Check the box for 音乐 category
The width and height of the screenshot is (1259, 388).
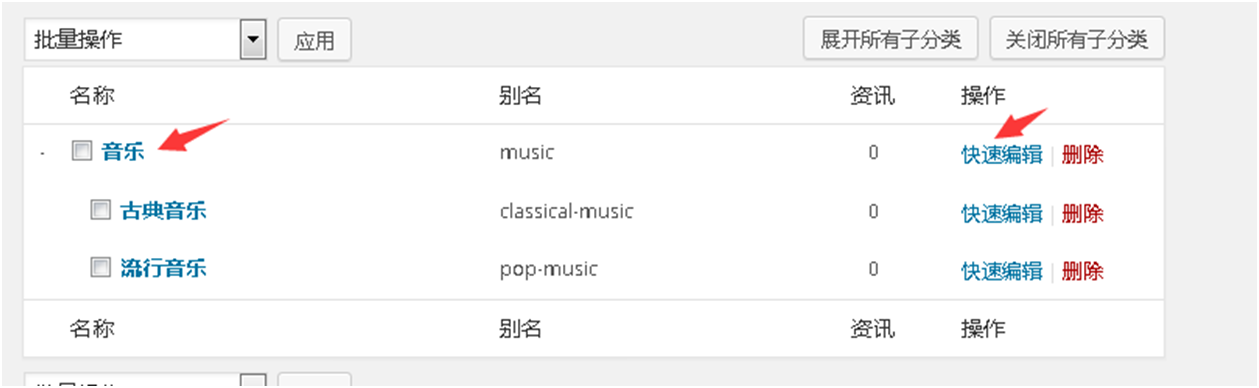pyautogui.click(x=81, y=153)
